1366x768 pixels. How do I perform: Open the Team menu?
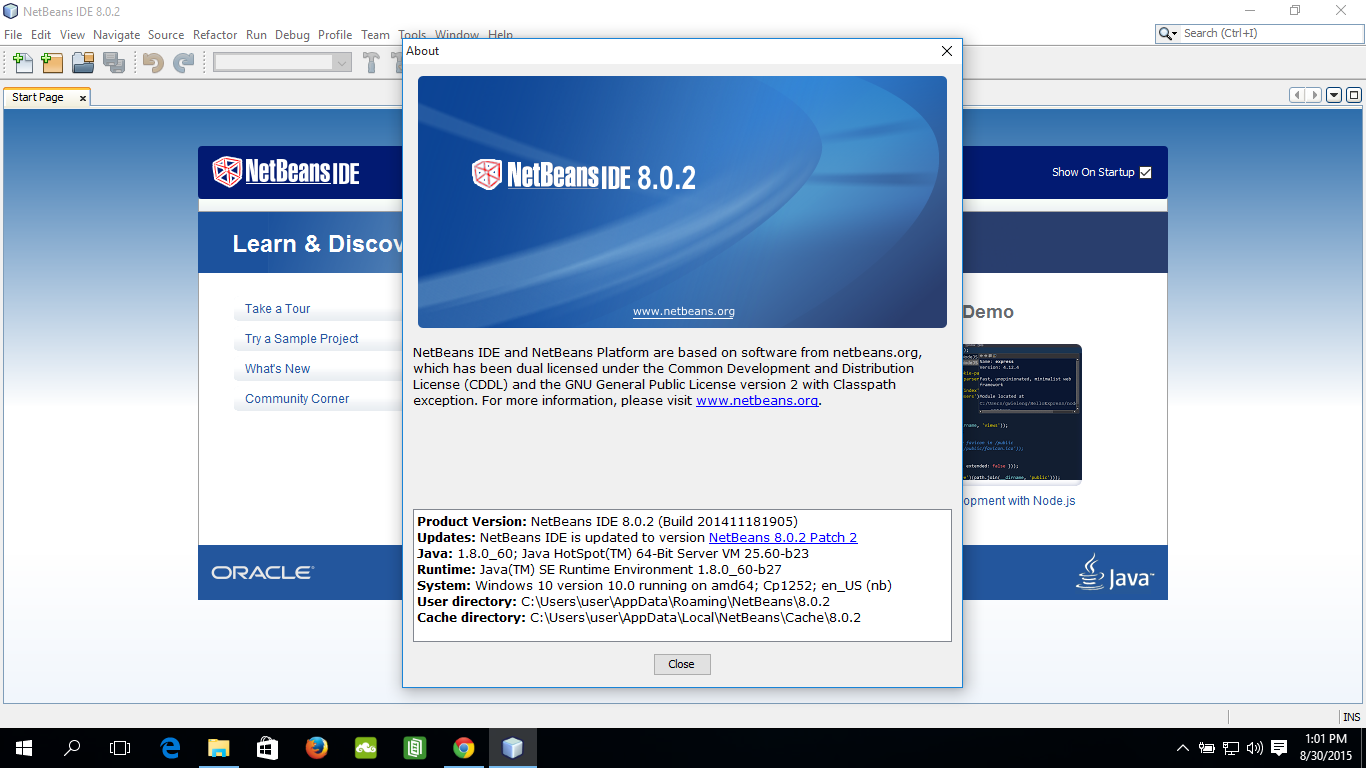(375, 34)
